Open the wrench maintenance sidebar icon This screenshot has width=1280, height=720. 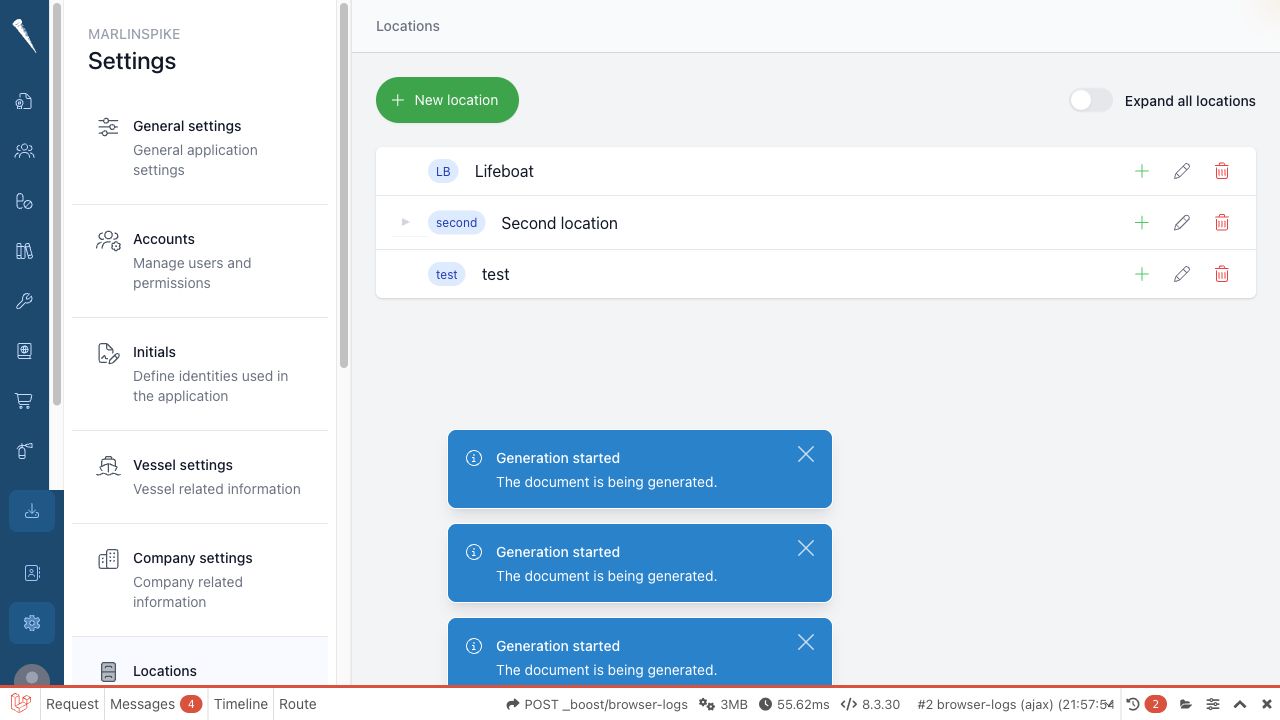pos(24,301)
